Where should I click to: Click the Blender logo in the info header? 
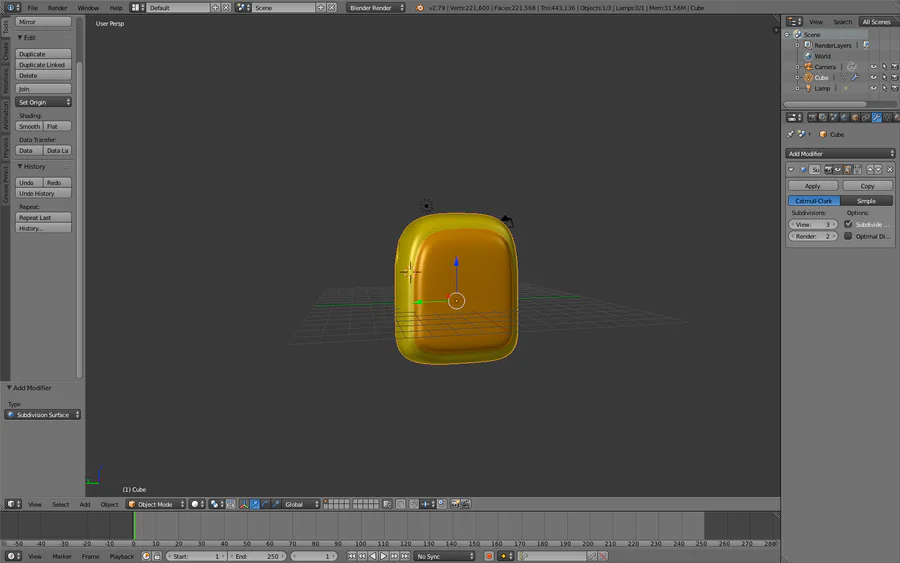pyautogui.click(x=420, y=8)
